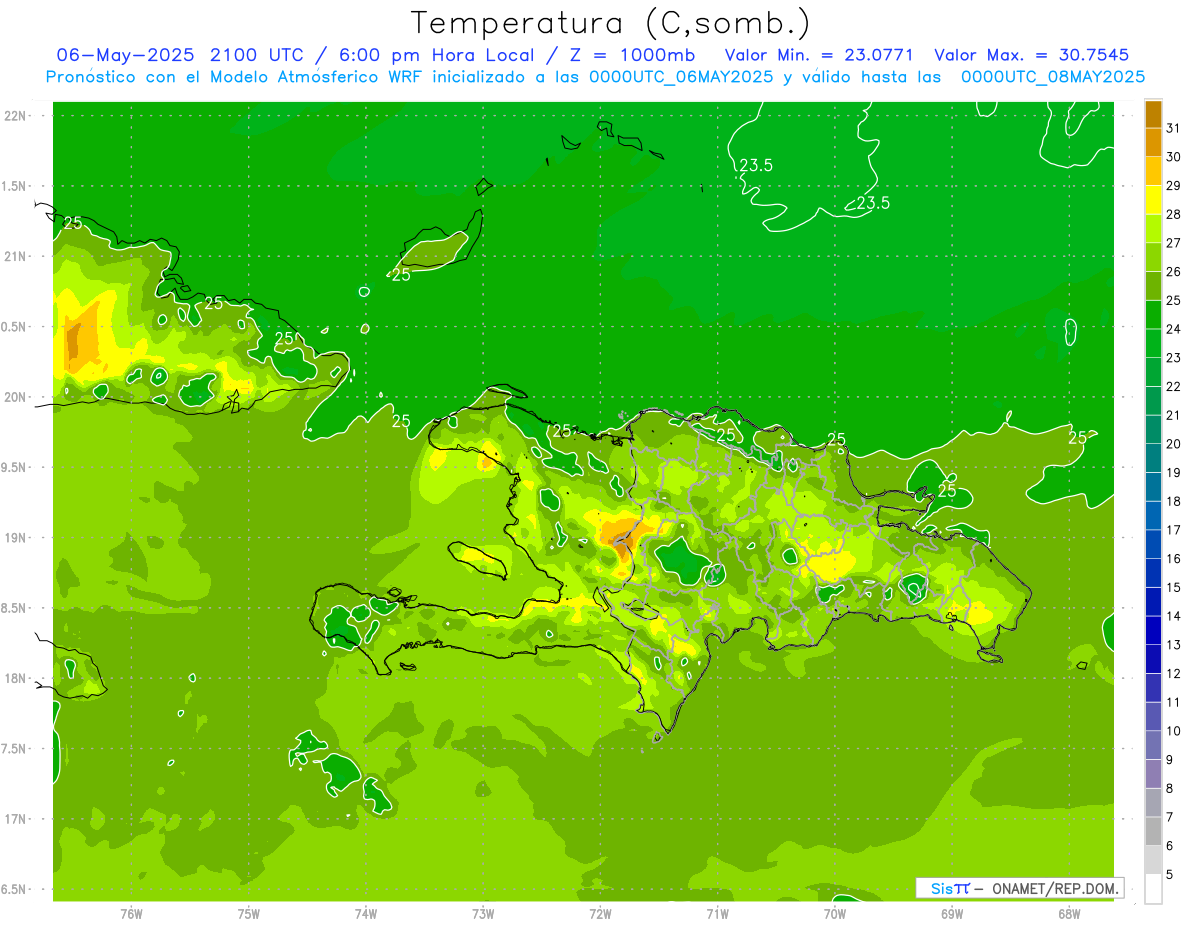Click the "74W" longitude axis label

(x=366, y=913)
